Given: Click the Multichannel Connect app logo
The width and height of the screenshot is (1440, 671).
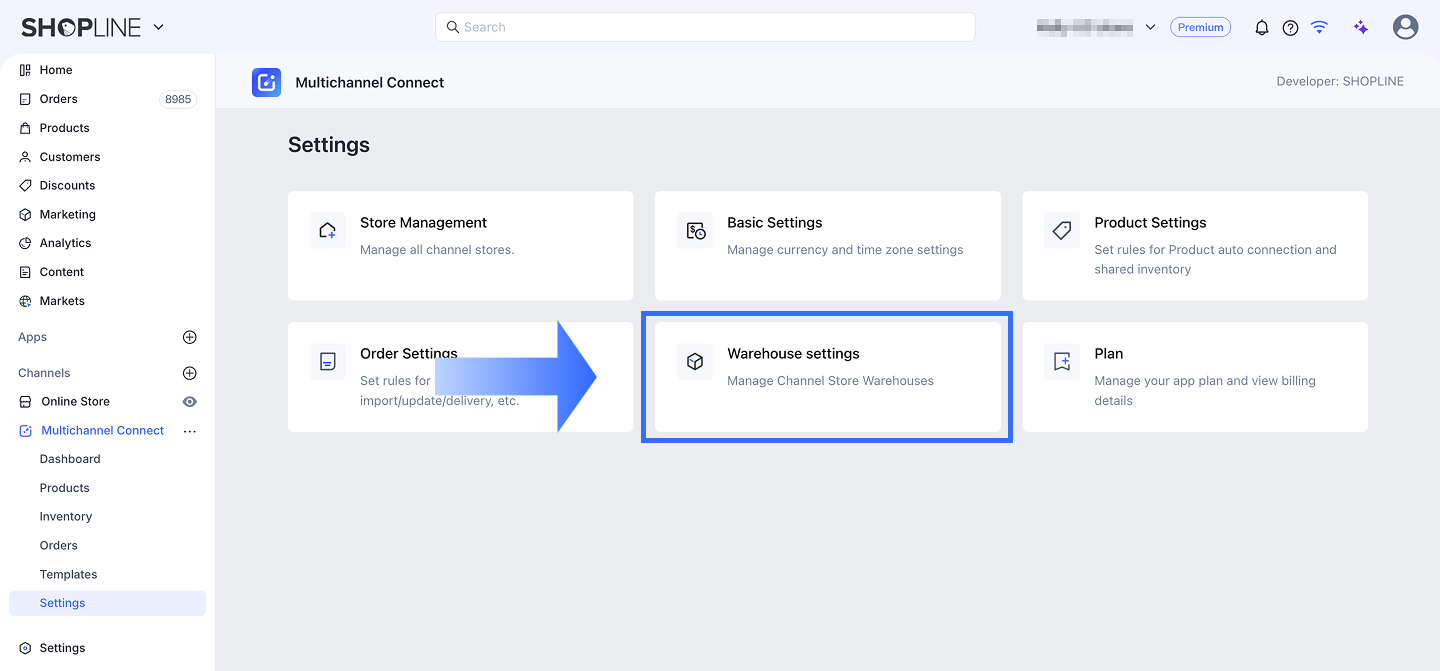Looking at the screenshot, I should (266, 82).
